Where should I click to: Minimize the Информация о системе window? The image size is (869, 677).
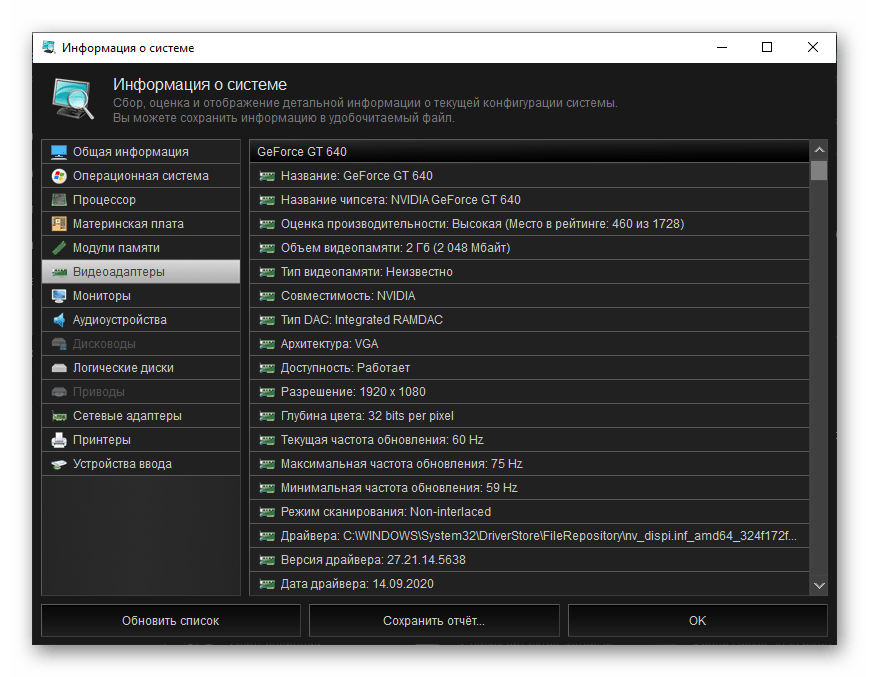pyautogui.click(x=722, y=48)
